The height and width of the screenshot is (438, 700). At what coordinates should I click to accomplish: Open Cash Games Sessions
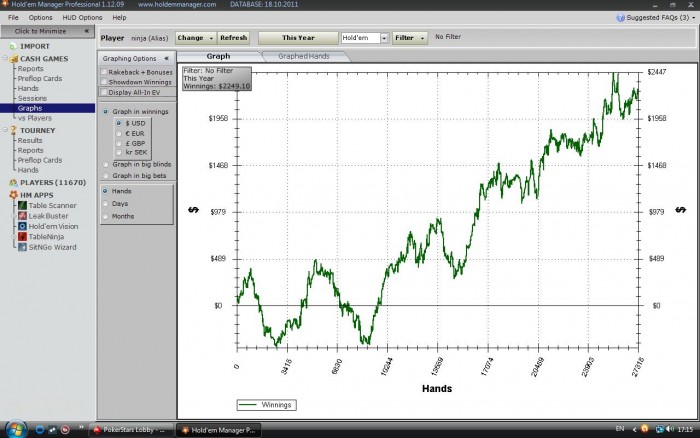click(x=32, y=98)
